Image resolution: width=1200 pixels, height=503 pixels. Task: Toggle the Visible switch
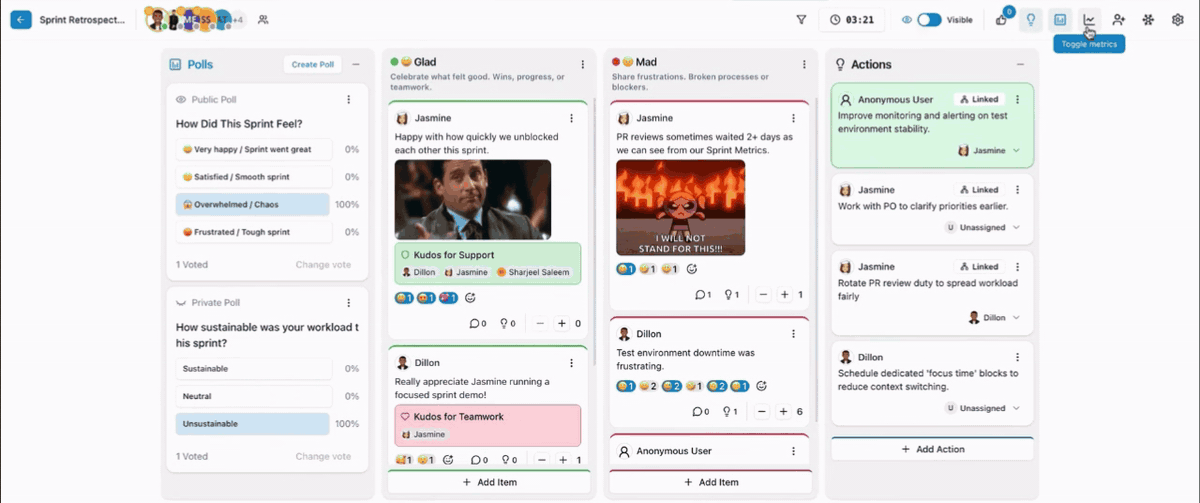coord(929,19)
